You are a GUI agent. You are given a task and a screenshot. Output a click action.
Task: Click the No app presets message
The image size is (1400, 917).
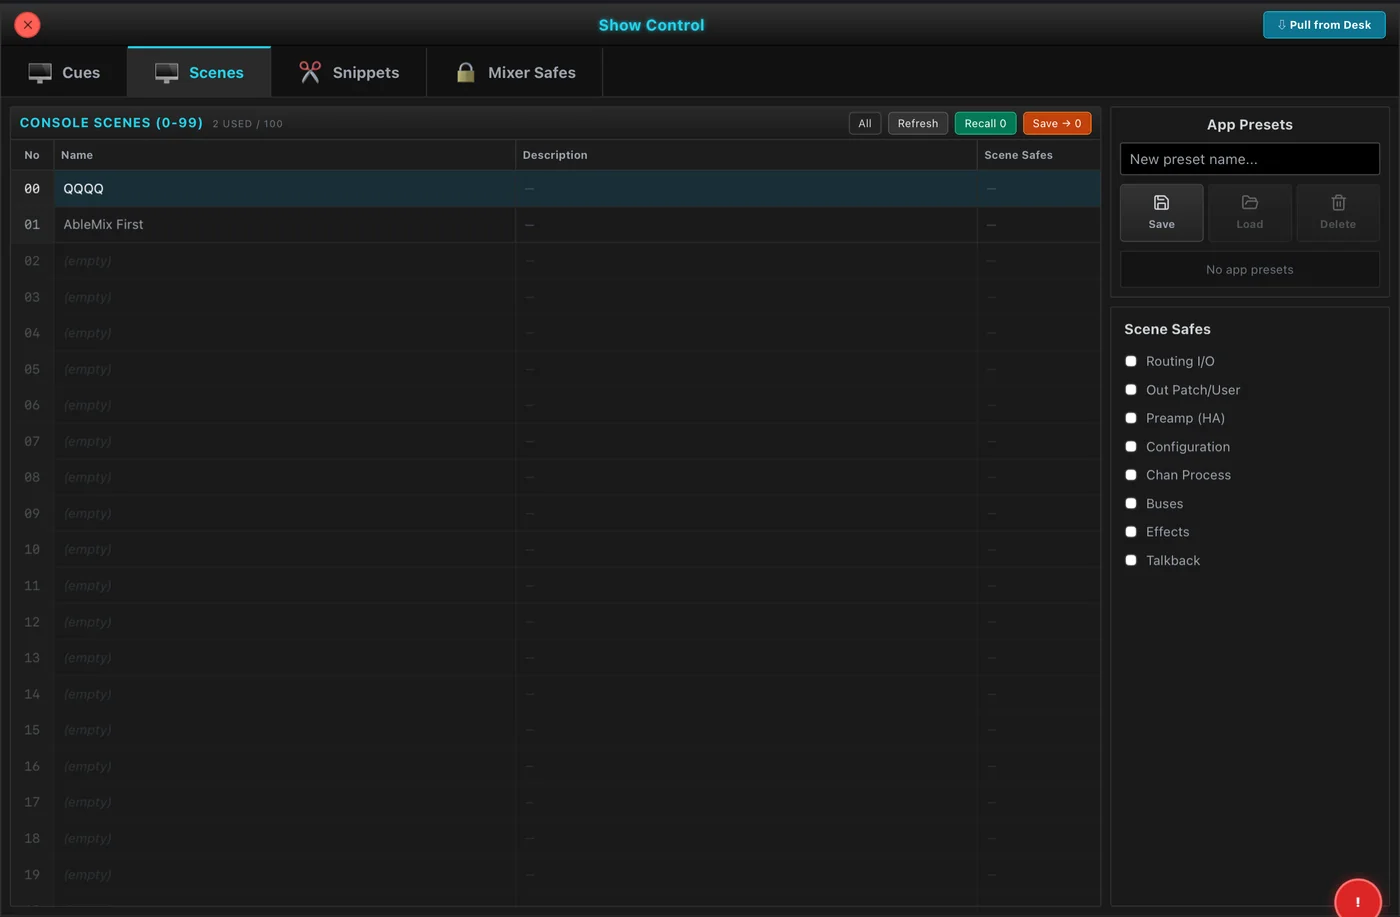1250,270
